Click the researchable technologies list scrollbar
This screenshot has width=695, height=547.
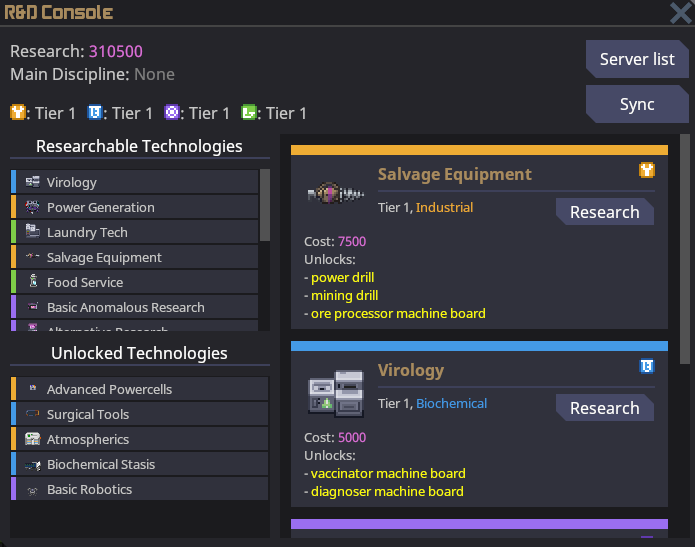pyautogui.click(x=265, y=205)
